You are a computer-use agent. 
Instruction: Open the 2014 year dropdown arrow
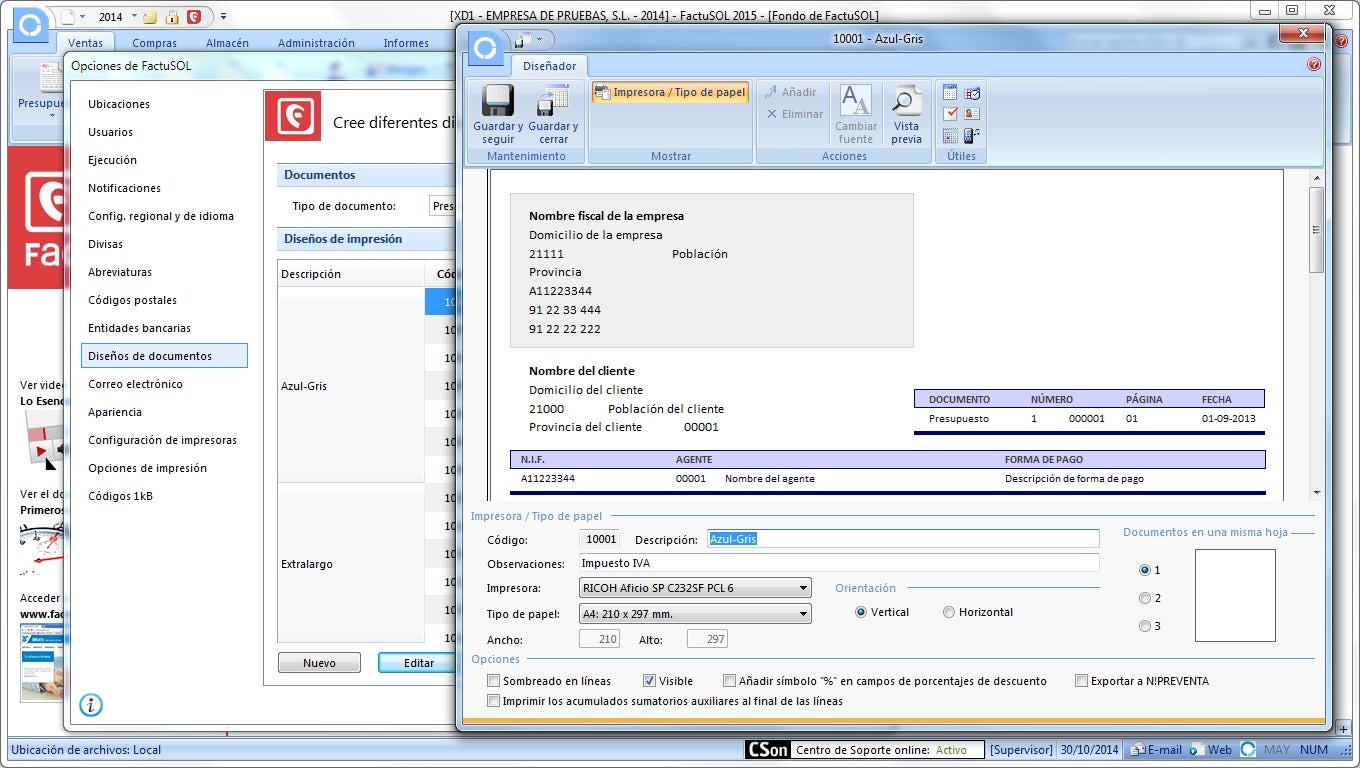tap(133, 17)
